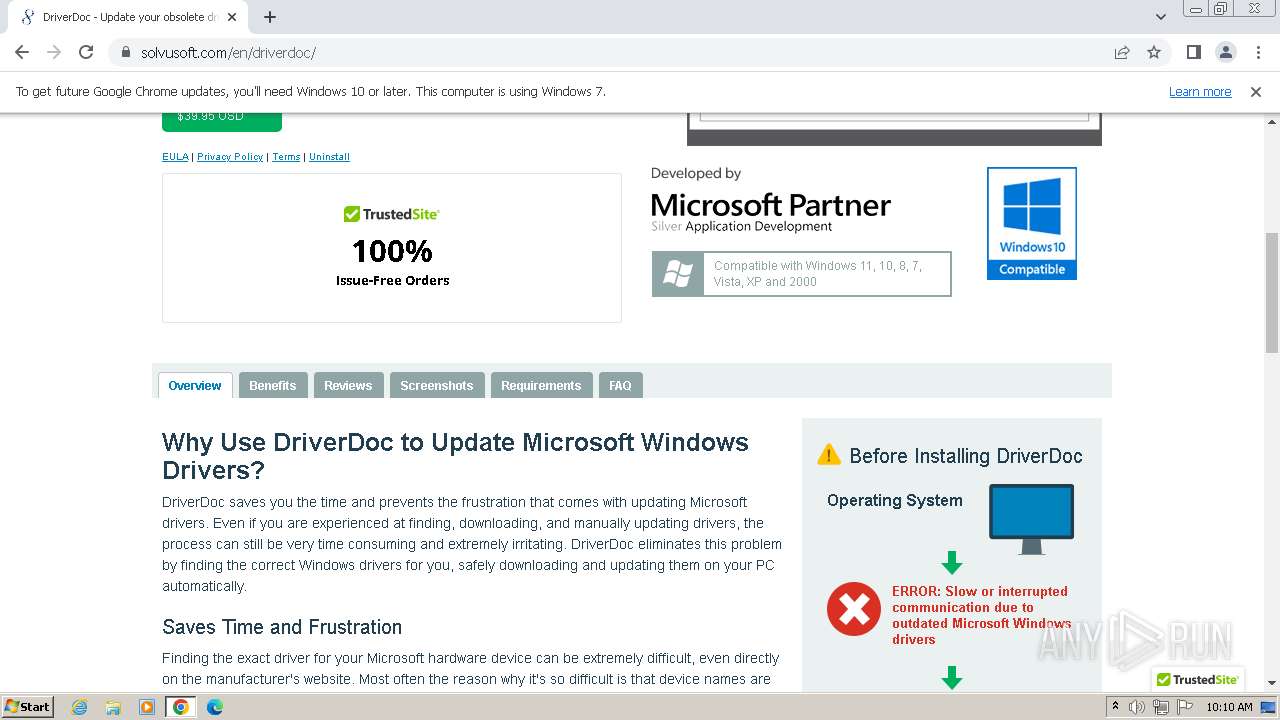This screenshot has width=1280, height=720.
Task: Switch to the Overview tab
Action: (x=195, y=385)
